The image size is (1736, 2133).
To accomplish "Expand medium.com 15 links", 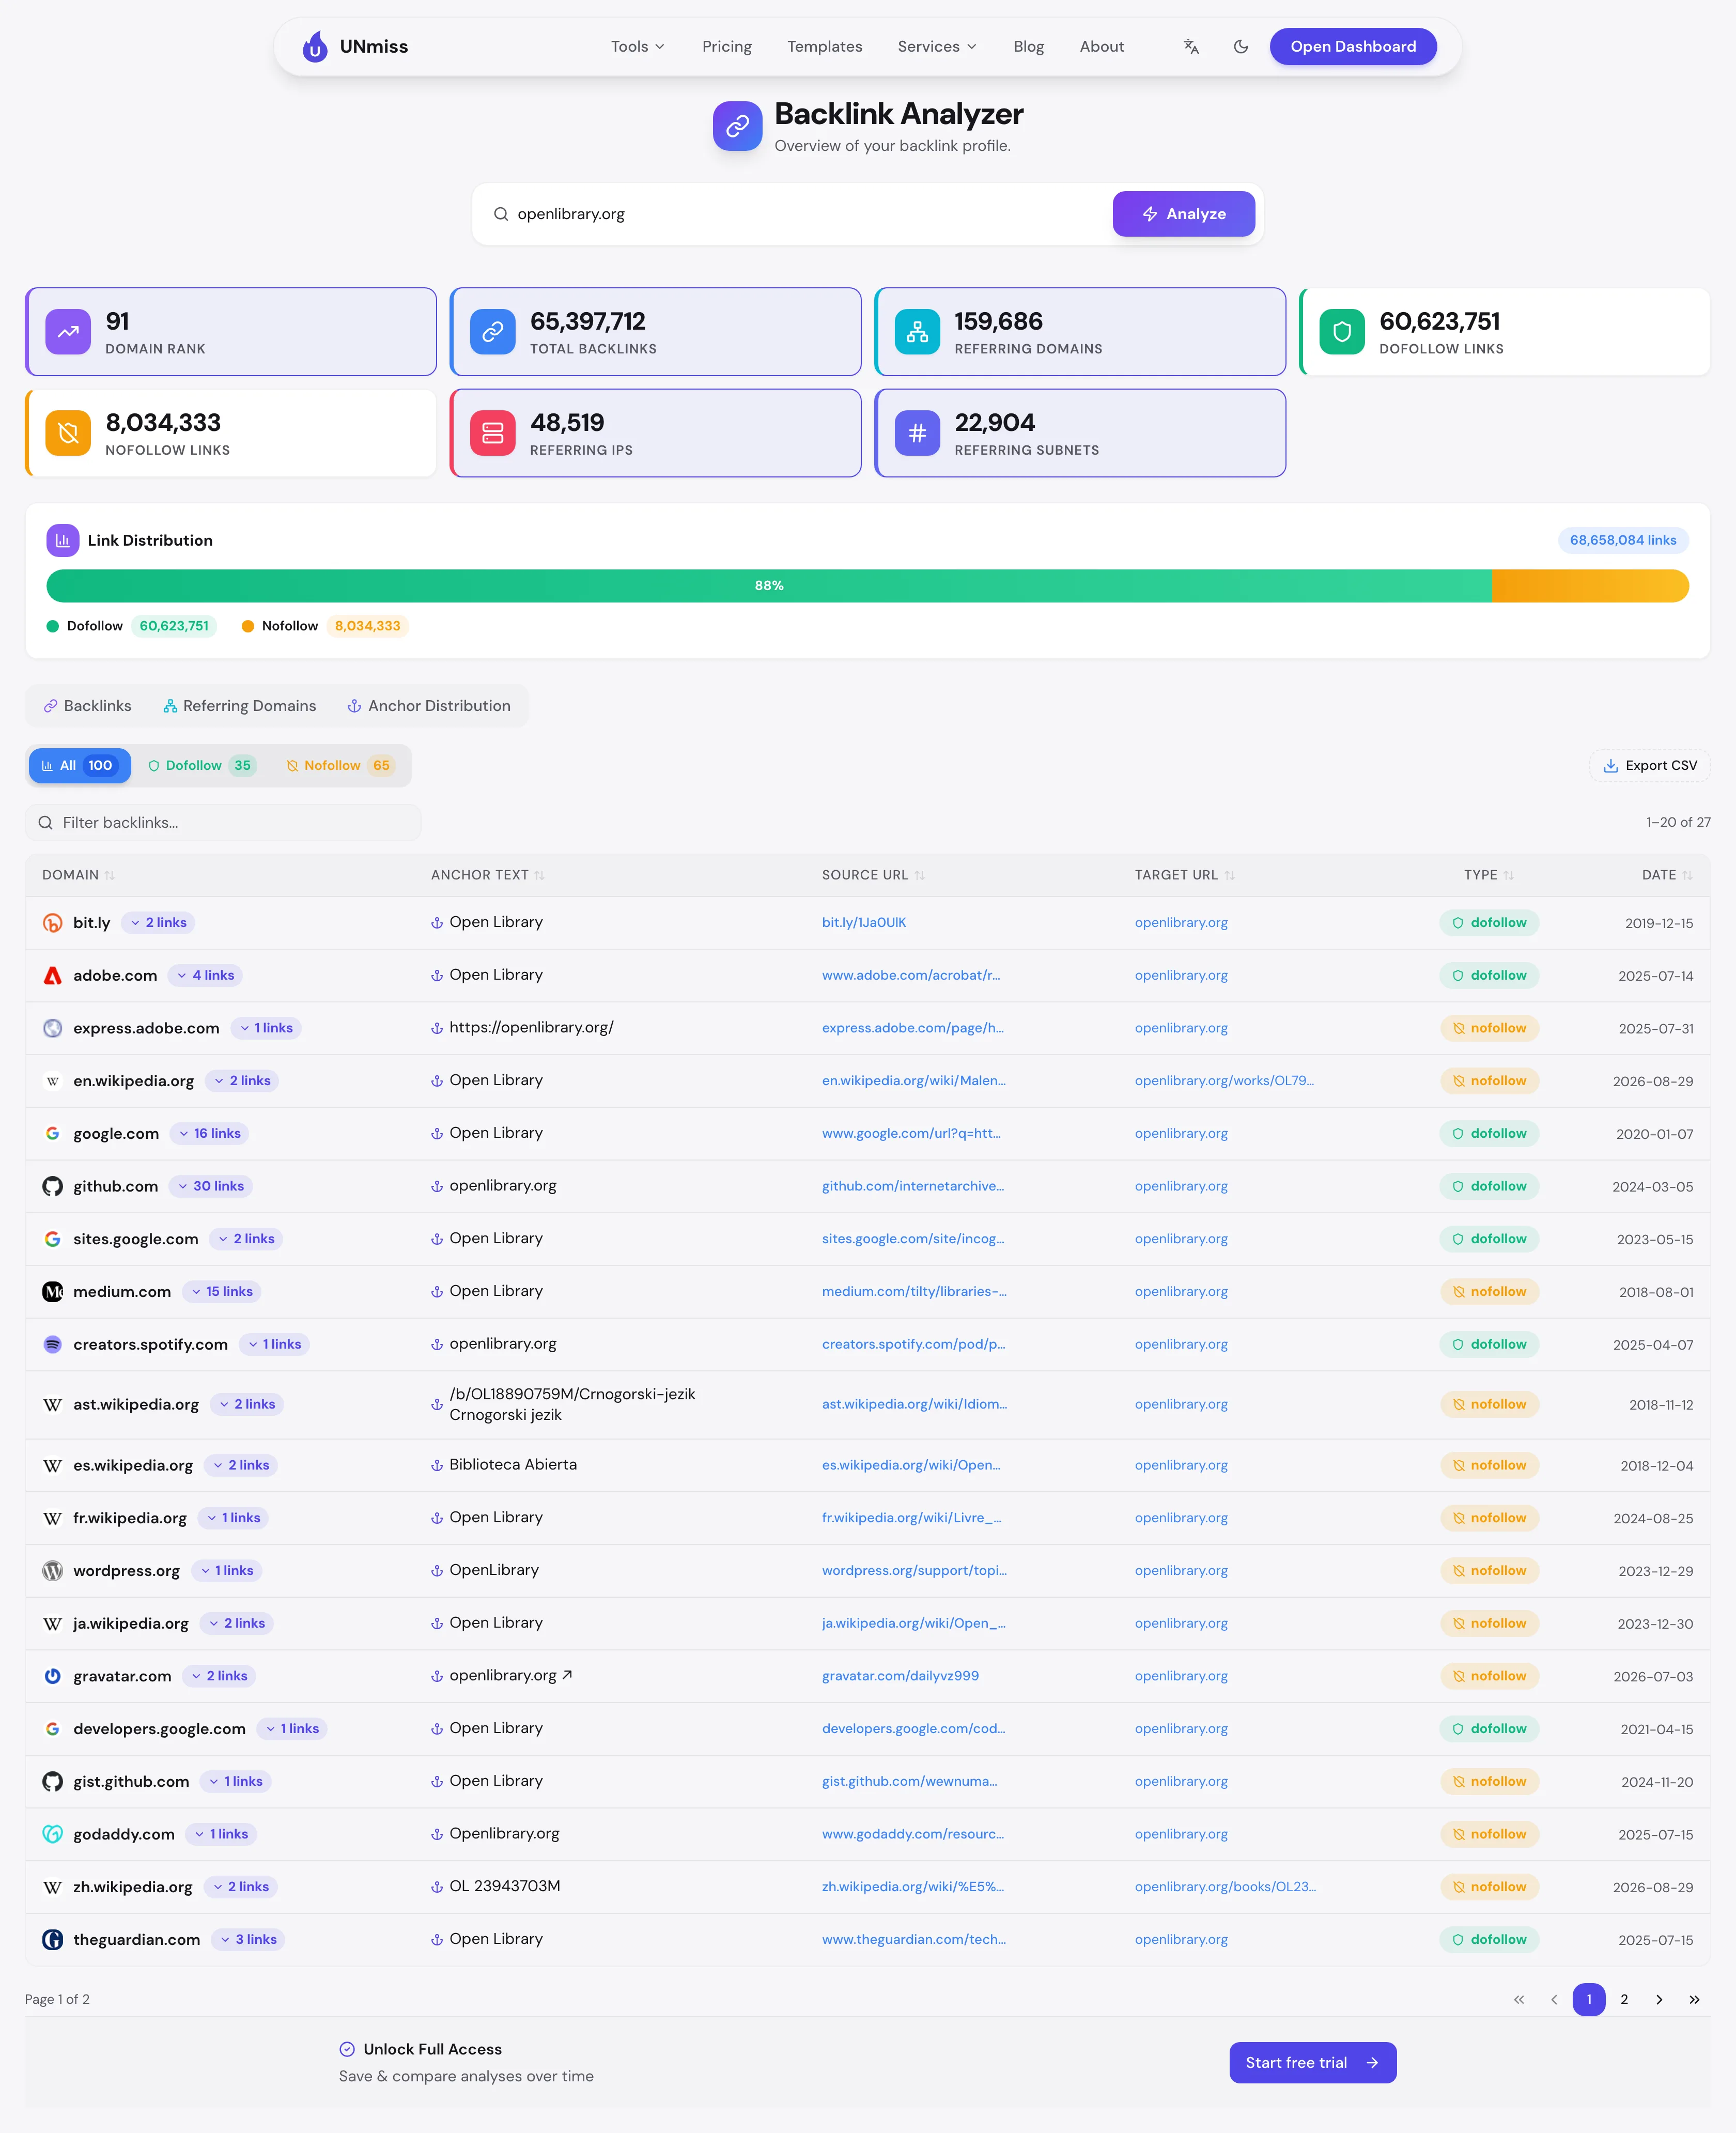I will coord(222,1292).
